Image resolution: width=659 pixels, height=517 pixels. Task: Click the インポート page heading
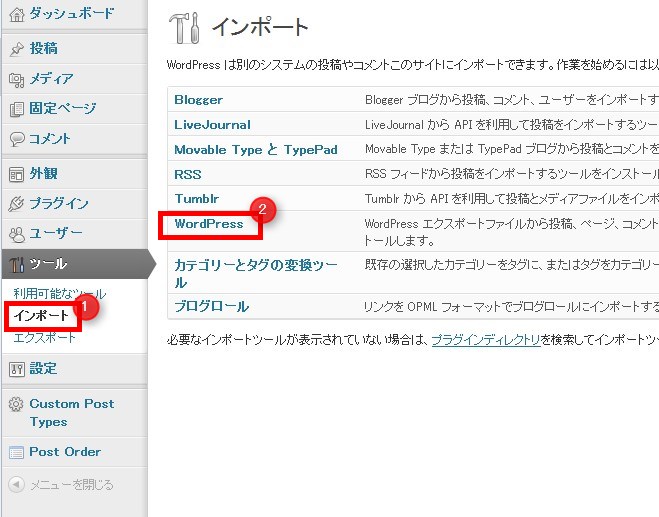coord(260,27)
